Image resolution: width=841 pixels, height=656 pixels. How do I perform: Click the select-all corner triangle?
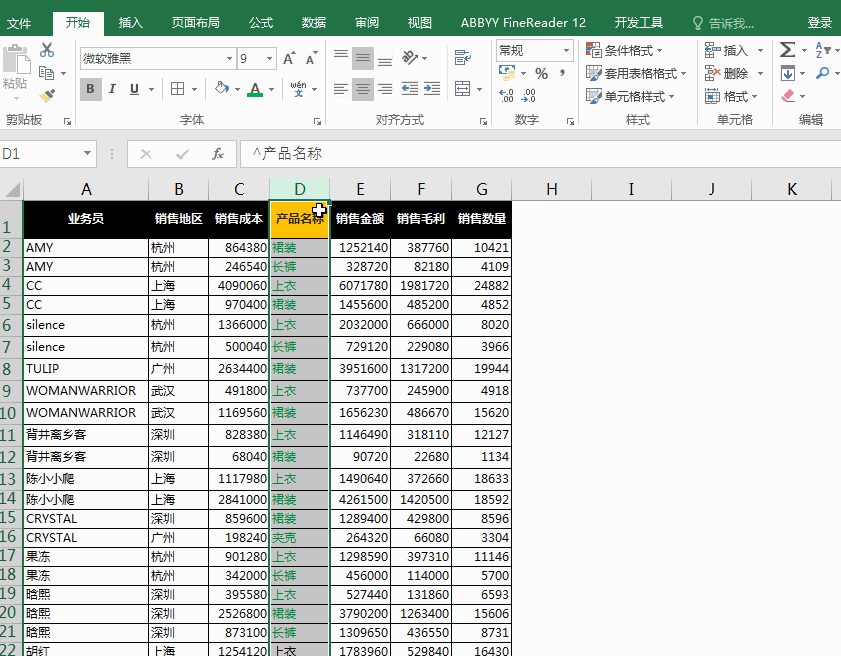tap(12, 189)
